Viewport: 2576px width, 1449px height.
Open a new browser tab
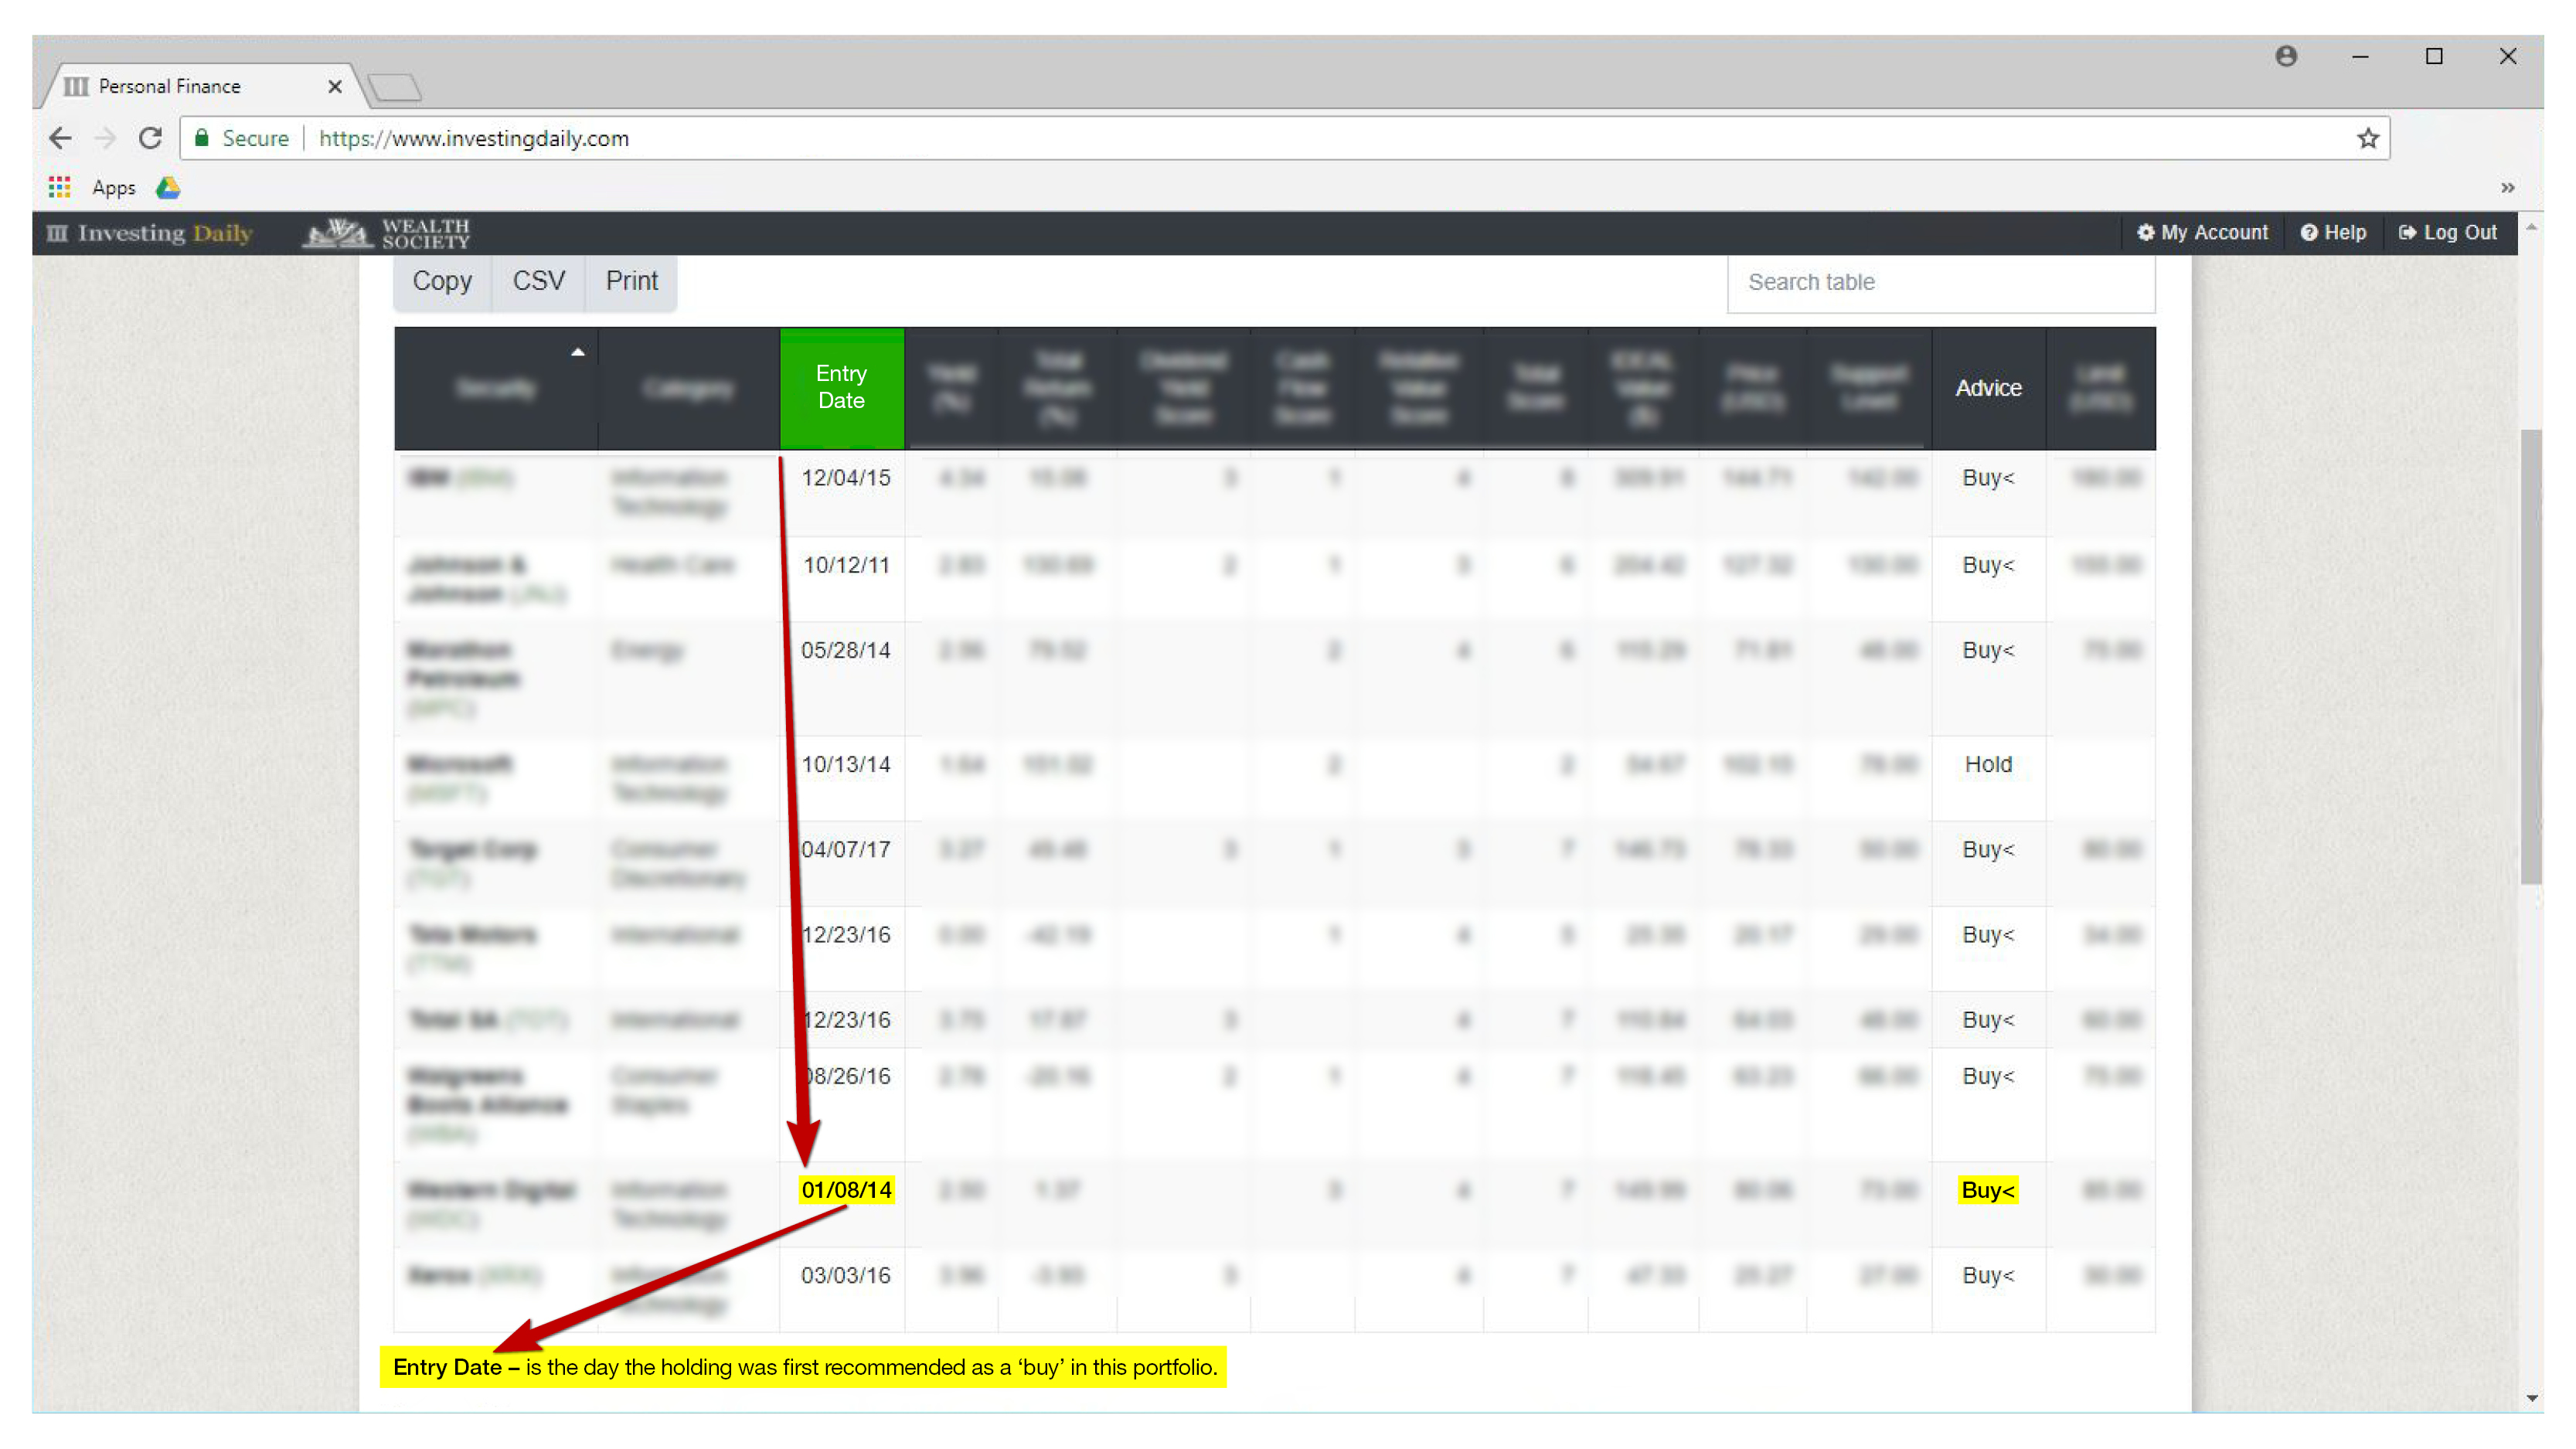395,88
